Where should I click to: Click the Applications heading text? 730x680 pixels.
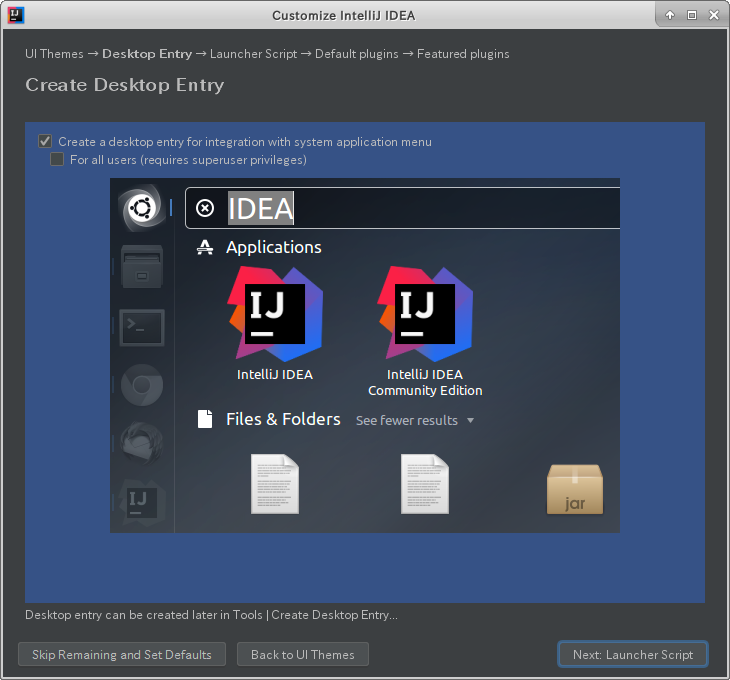tap(274, 247)
